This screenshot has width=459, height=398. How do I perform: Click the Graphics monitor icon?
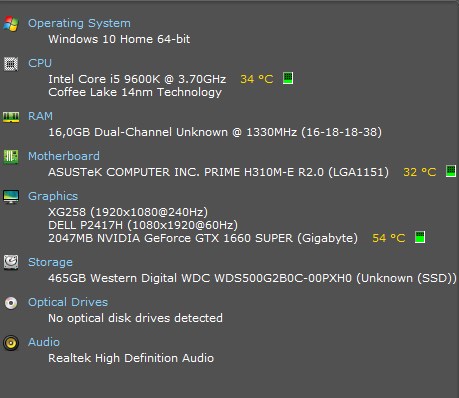[x=11, y=196]
